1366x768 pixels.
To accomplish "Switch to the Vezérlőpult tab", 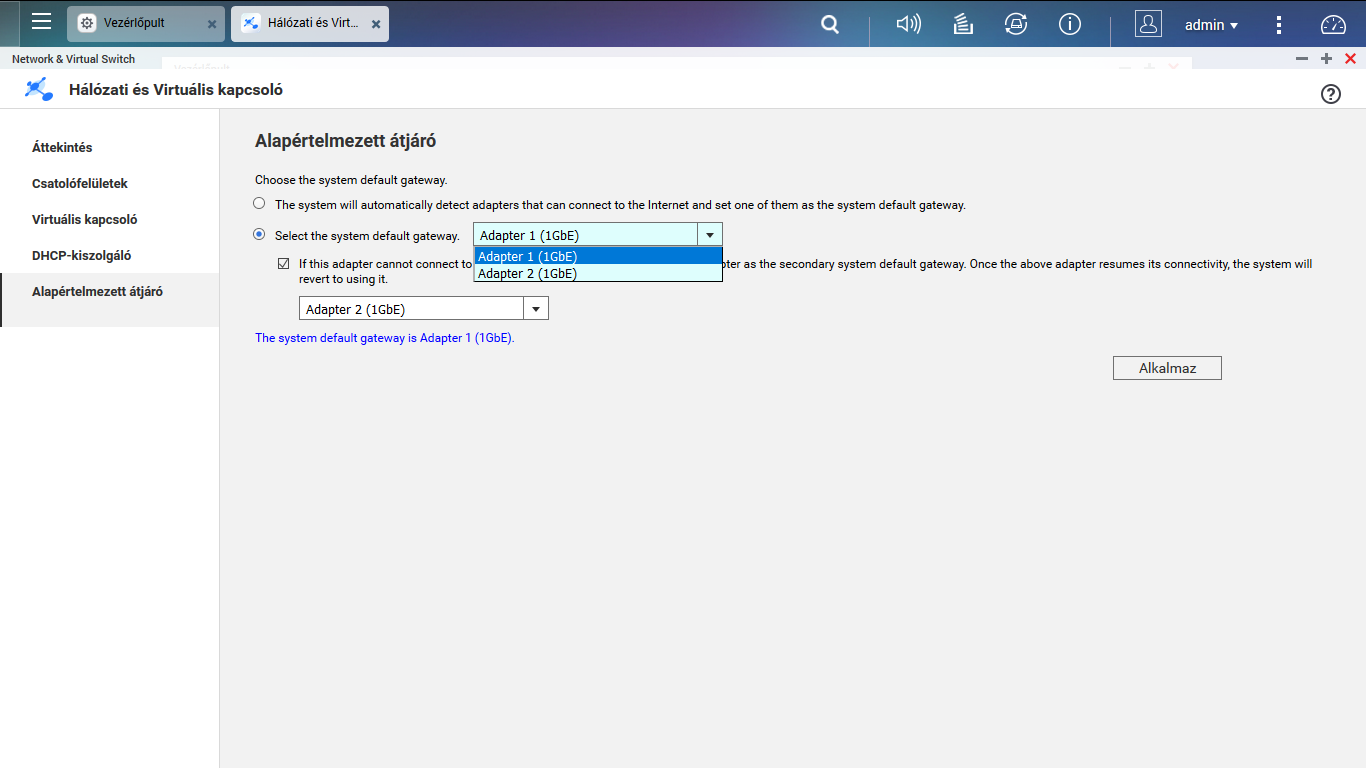I will pyautogui.click(x=135, y=23).
